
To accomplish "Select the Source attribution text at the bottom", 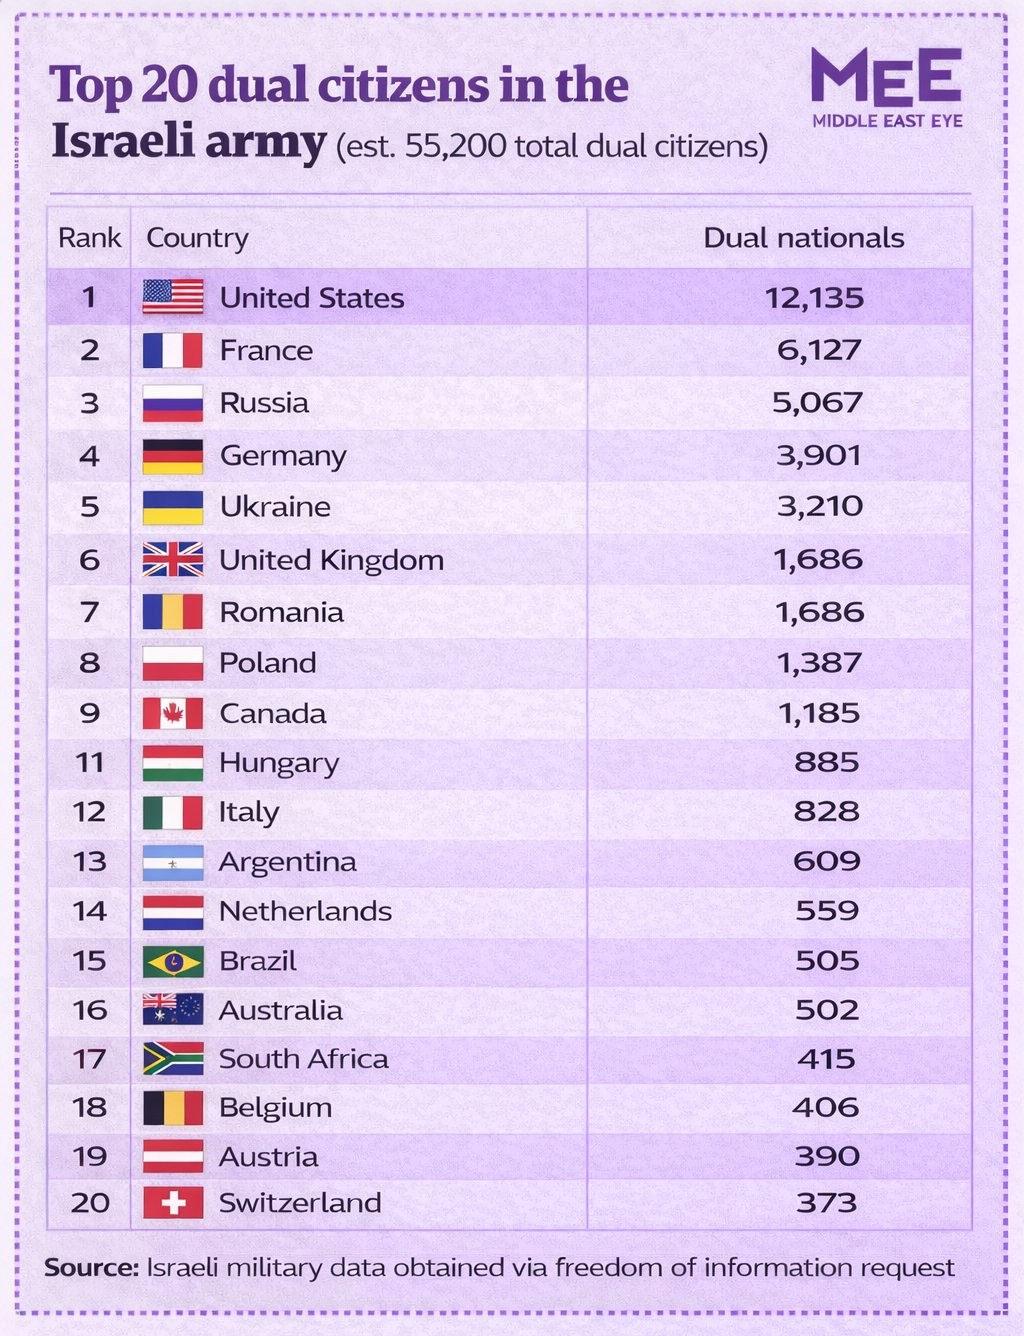I will [x=499, y=1268].
